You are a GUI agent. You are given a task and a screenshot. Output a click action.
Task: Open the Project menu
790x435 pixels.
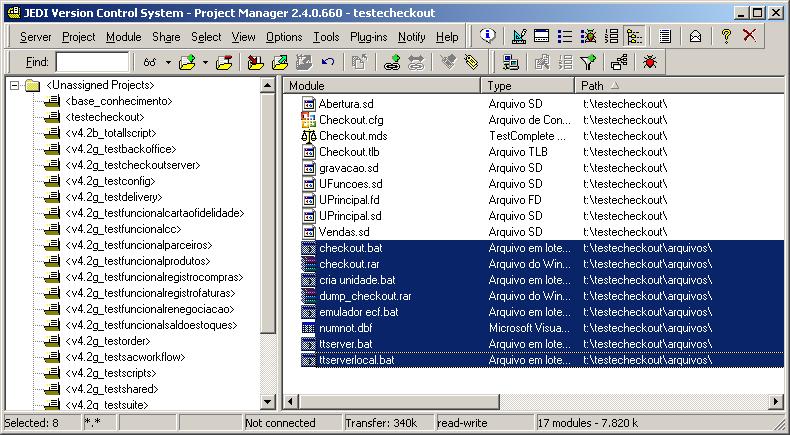tap(79, 37)
